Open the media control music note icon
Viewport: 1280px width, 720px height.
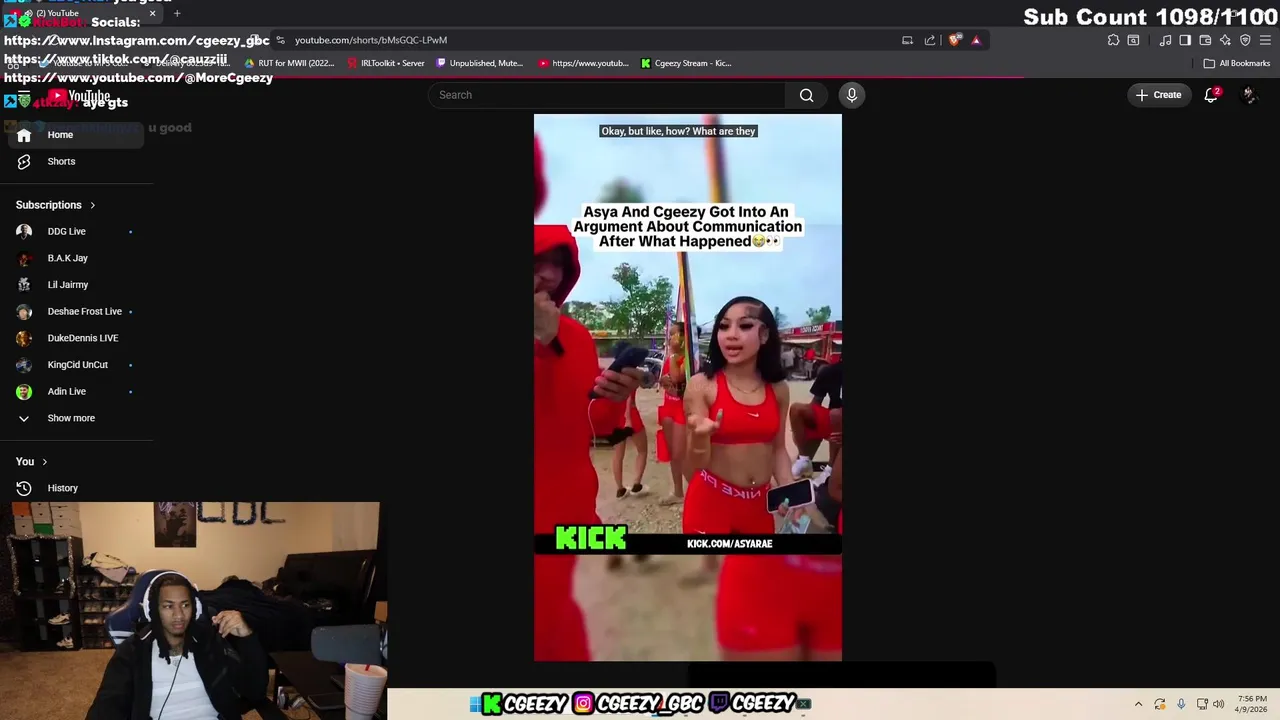pos(1165,40)
